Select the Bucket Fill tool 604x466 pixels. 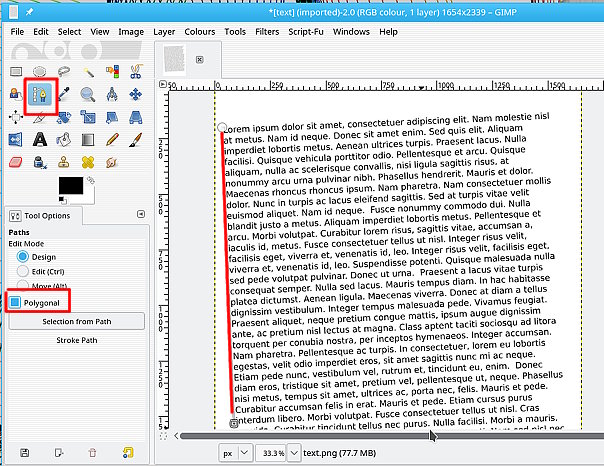click(x=64, y=139)
